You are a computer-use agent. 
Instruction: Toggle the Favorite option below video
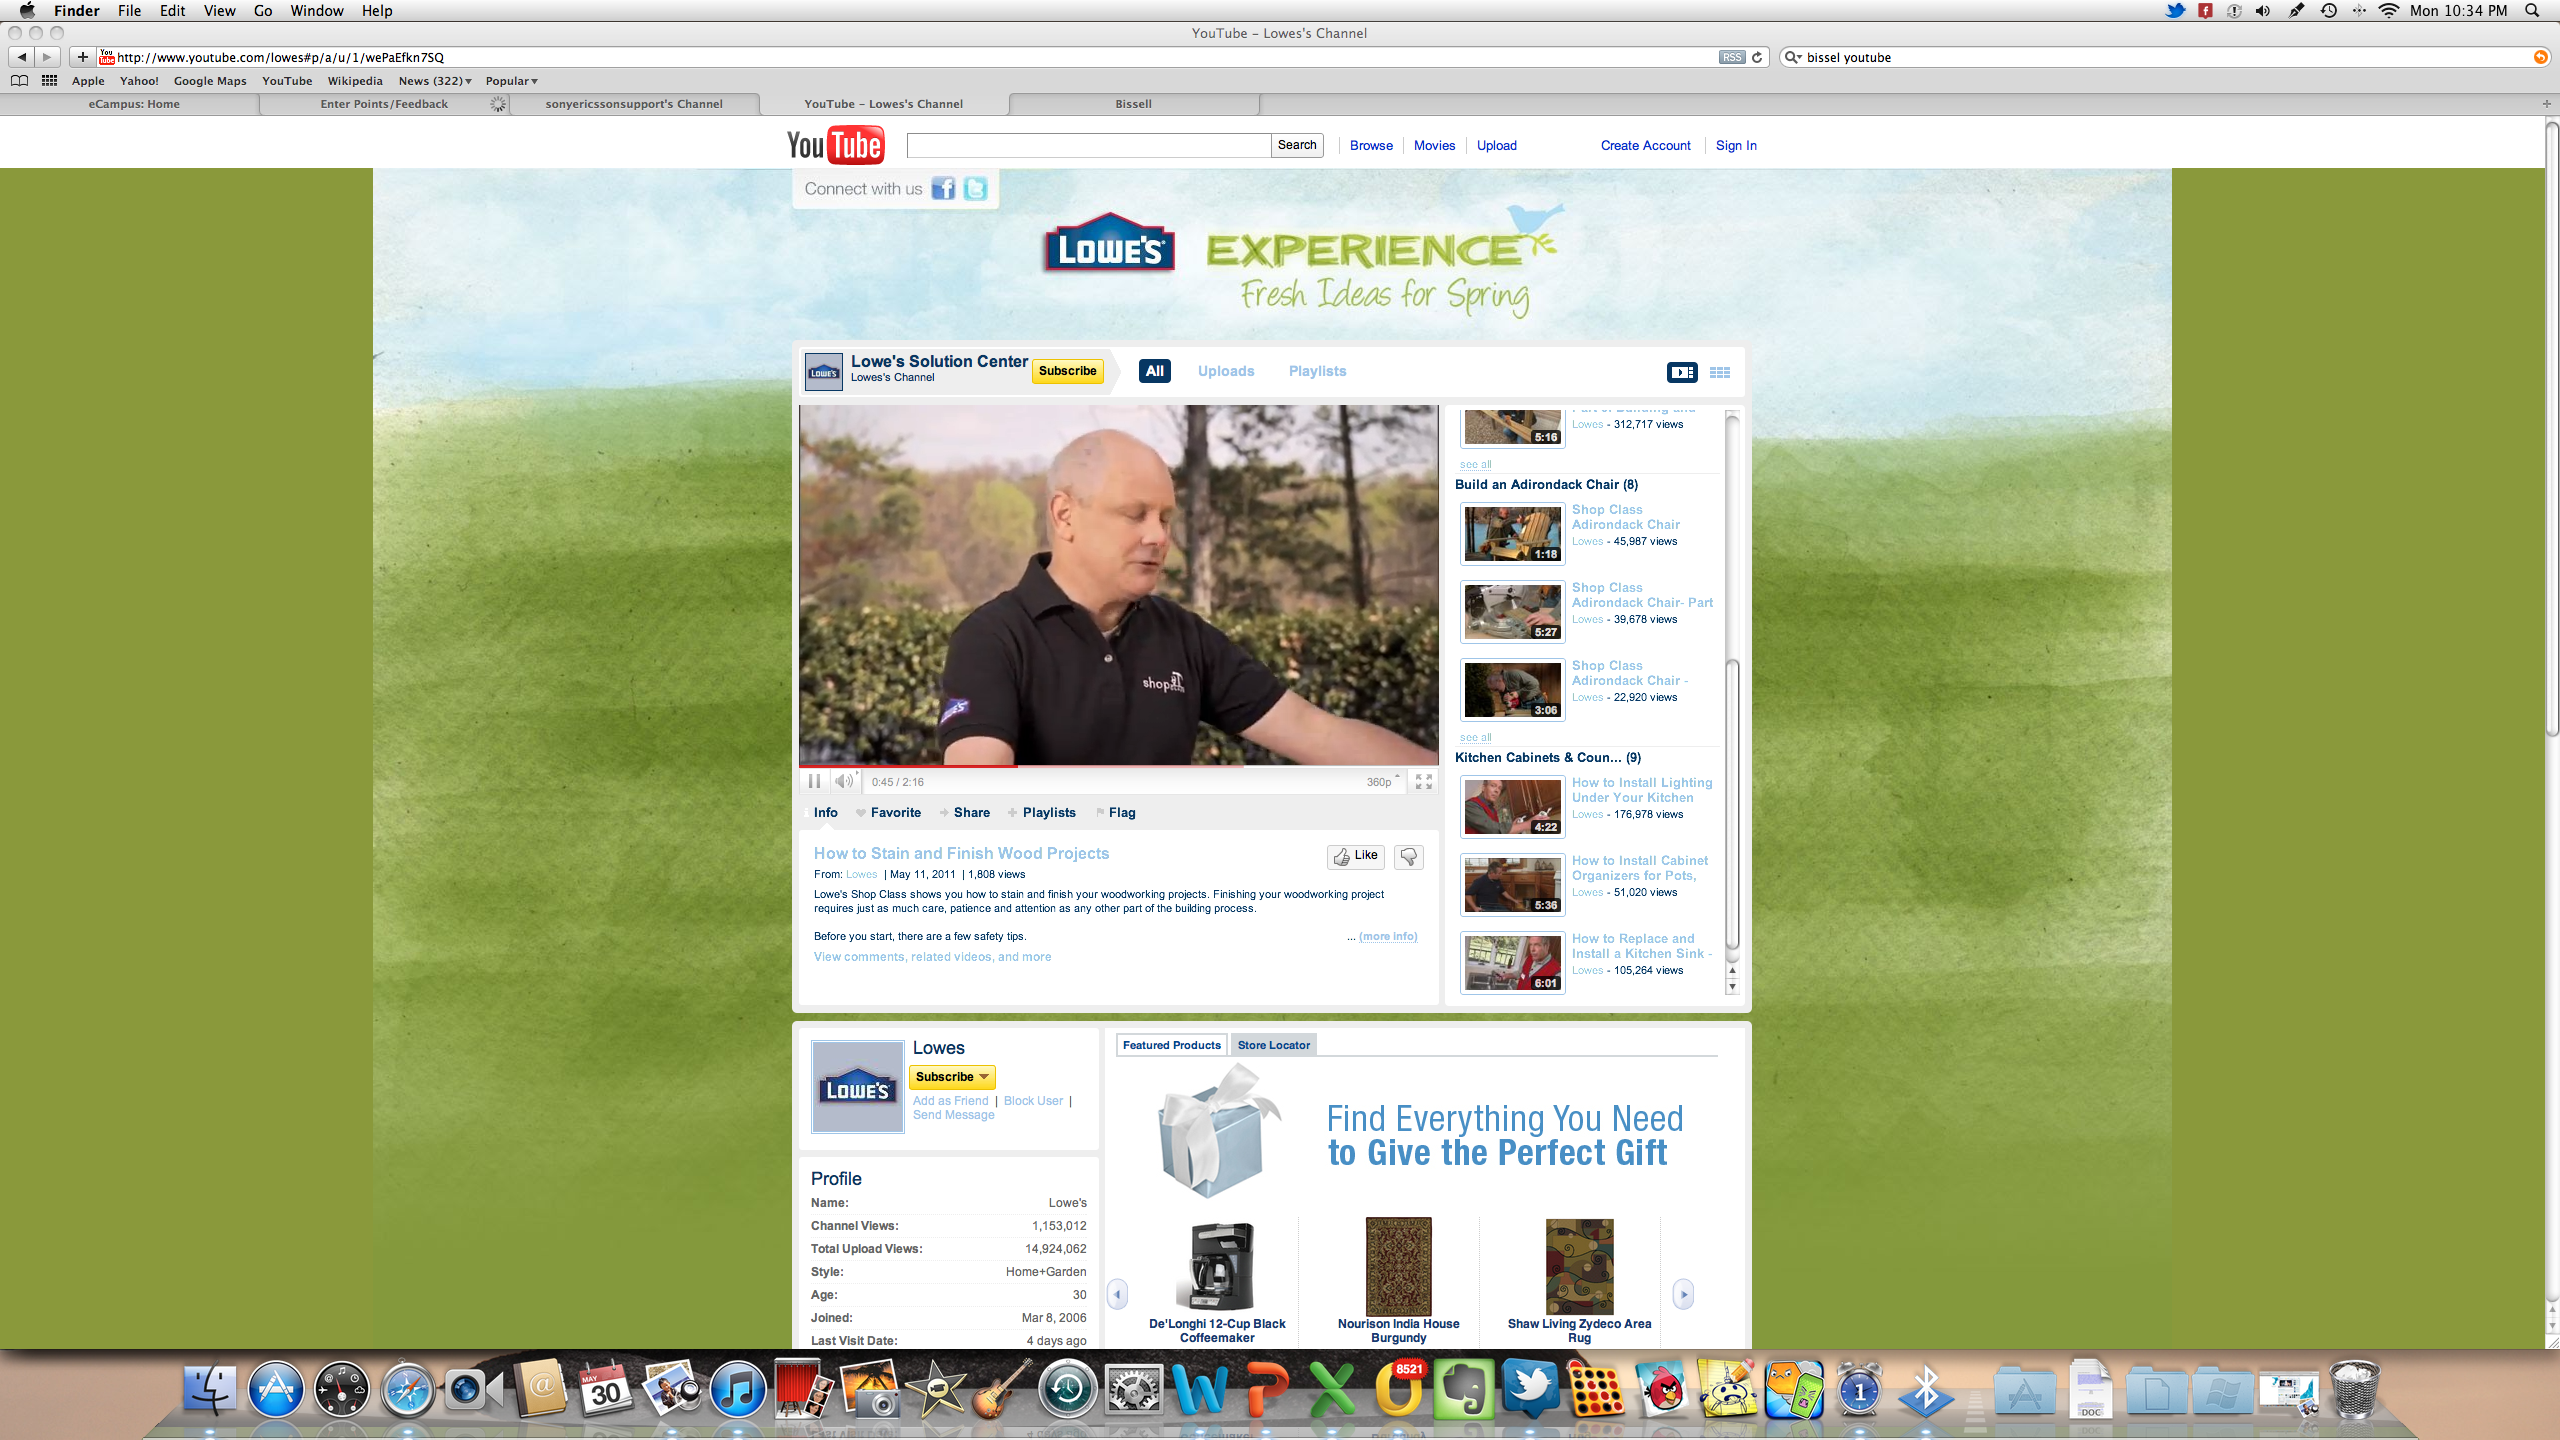[894, 812]
